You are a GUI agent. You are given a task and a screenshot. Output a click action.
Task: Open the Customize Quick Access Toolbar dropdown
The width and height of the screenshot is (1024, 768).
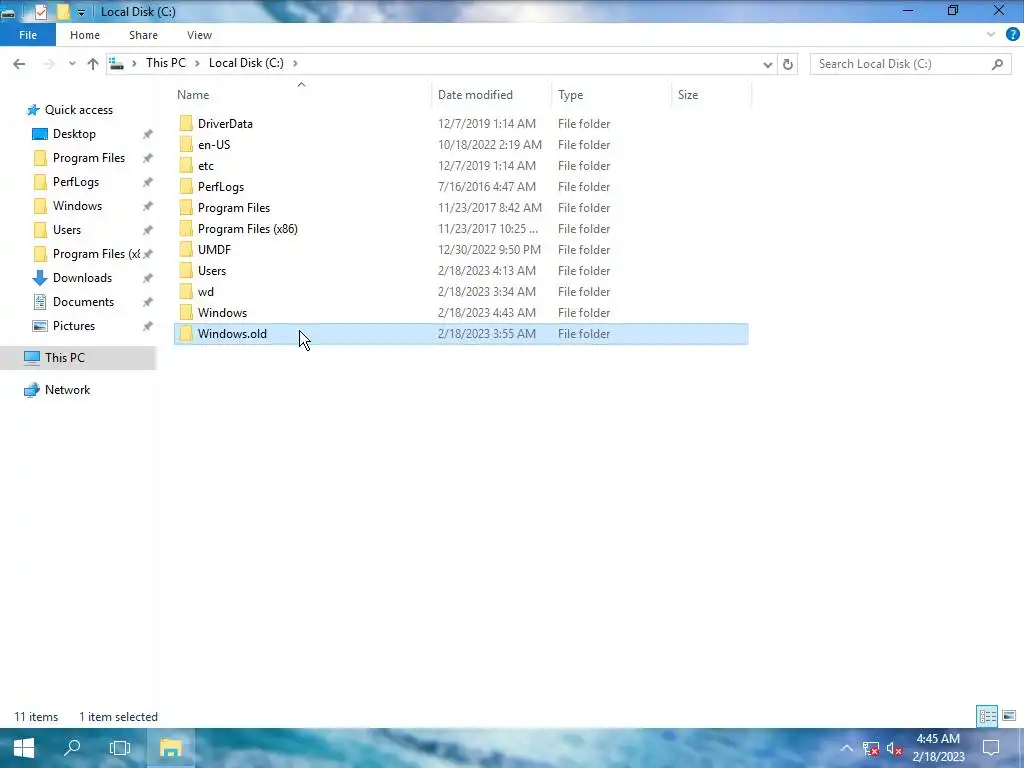click(81, 12)
